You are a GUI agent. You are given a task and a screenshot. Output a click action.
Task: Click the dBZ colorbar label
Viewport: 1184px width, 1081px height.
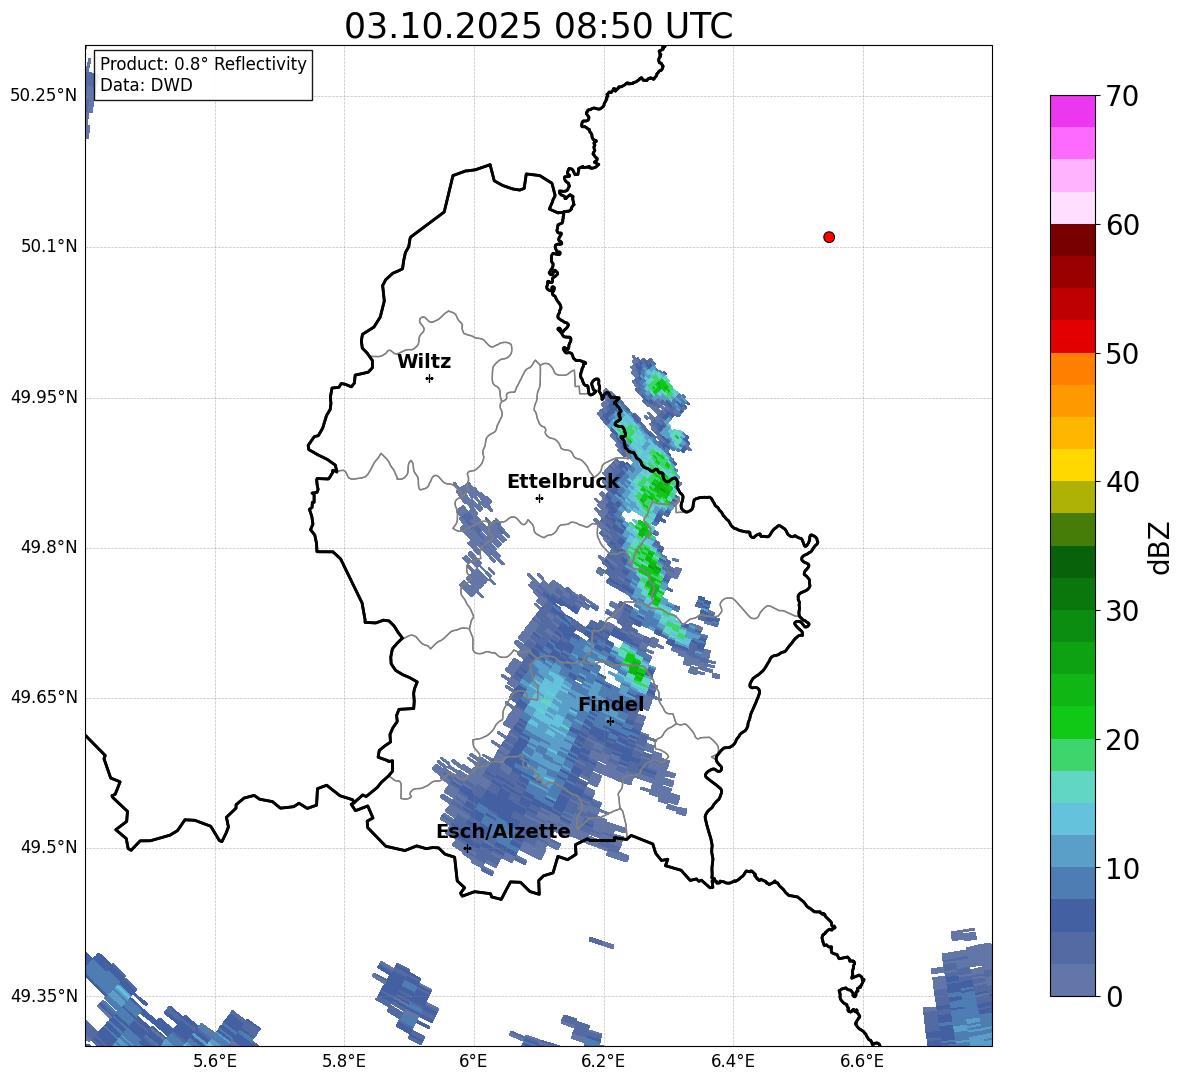click(x=1159, y=548)
